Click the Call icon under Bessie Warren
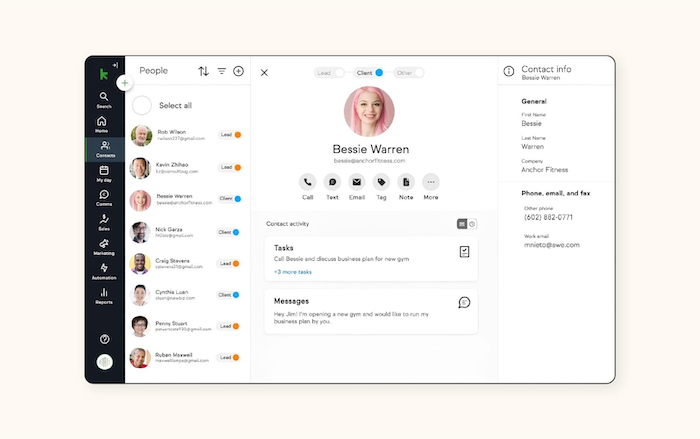700x439 pixels. pyautogui.click(x=307, y=182)
